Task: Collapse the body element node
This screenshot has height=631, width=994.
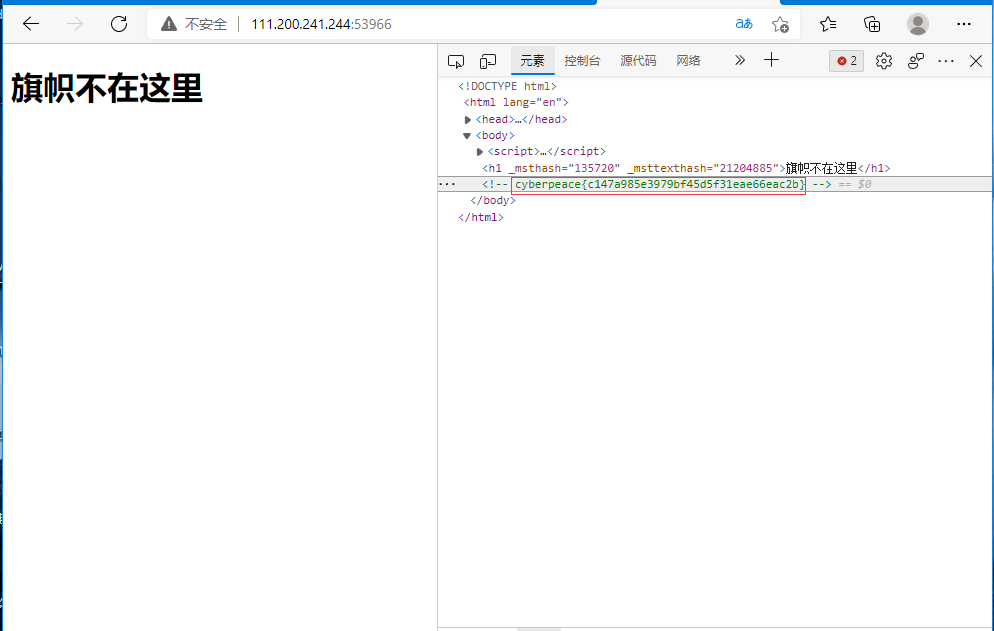Action: (467, 136)
